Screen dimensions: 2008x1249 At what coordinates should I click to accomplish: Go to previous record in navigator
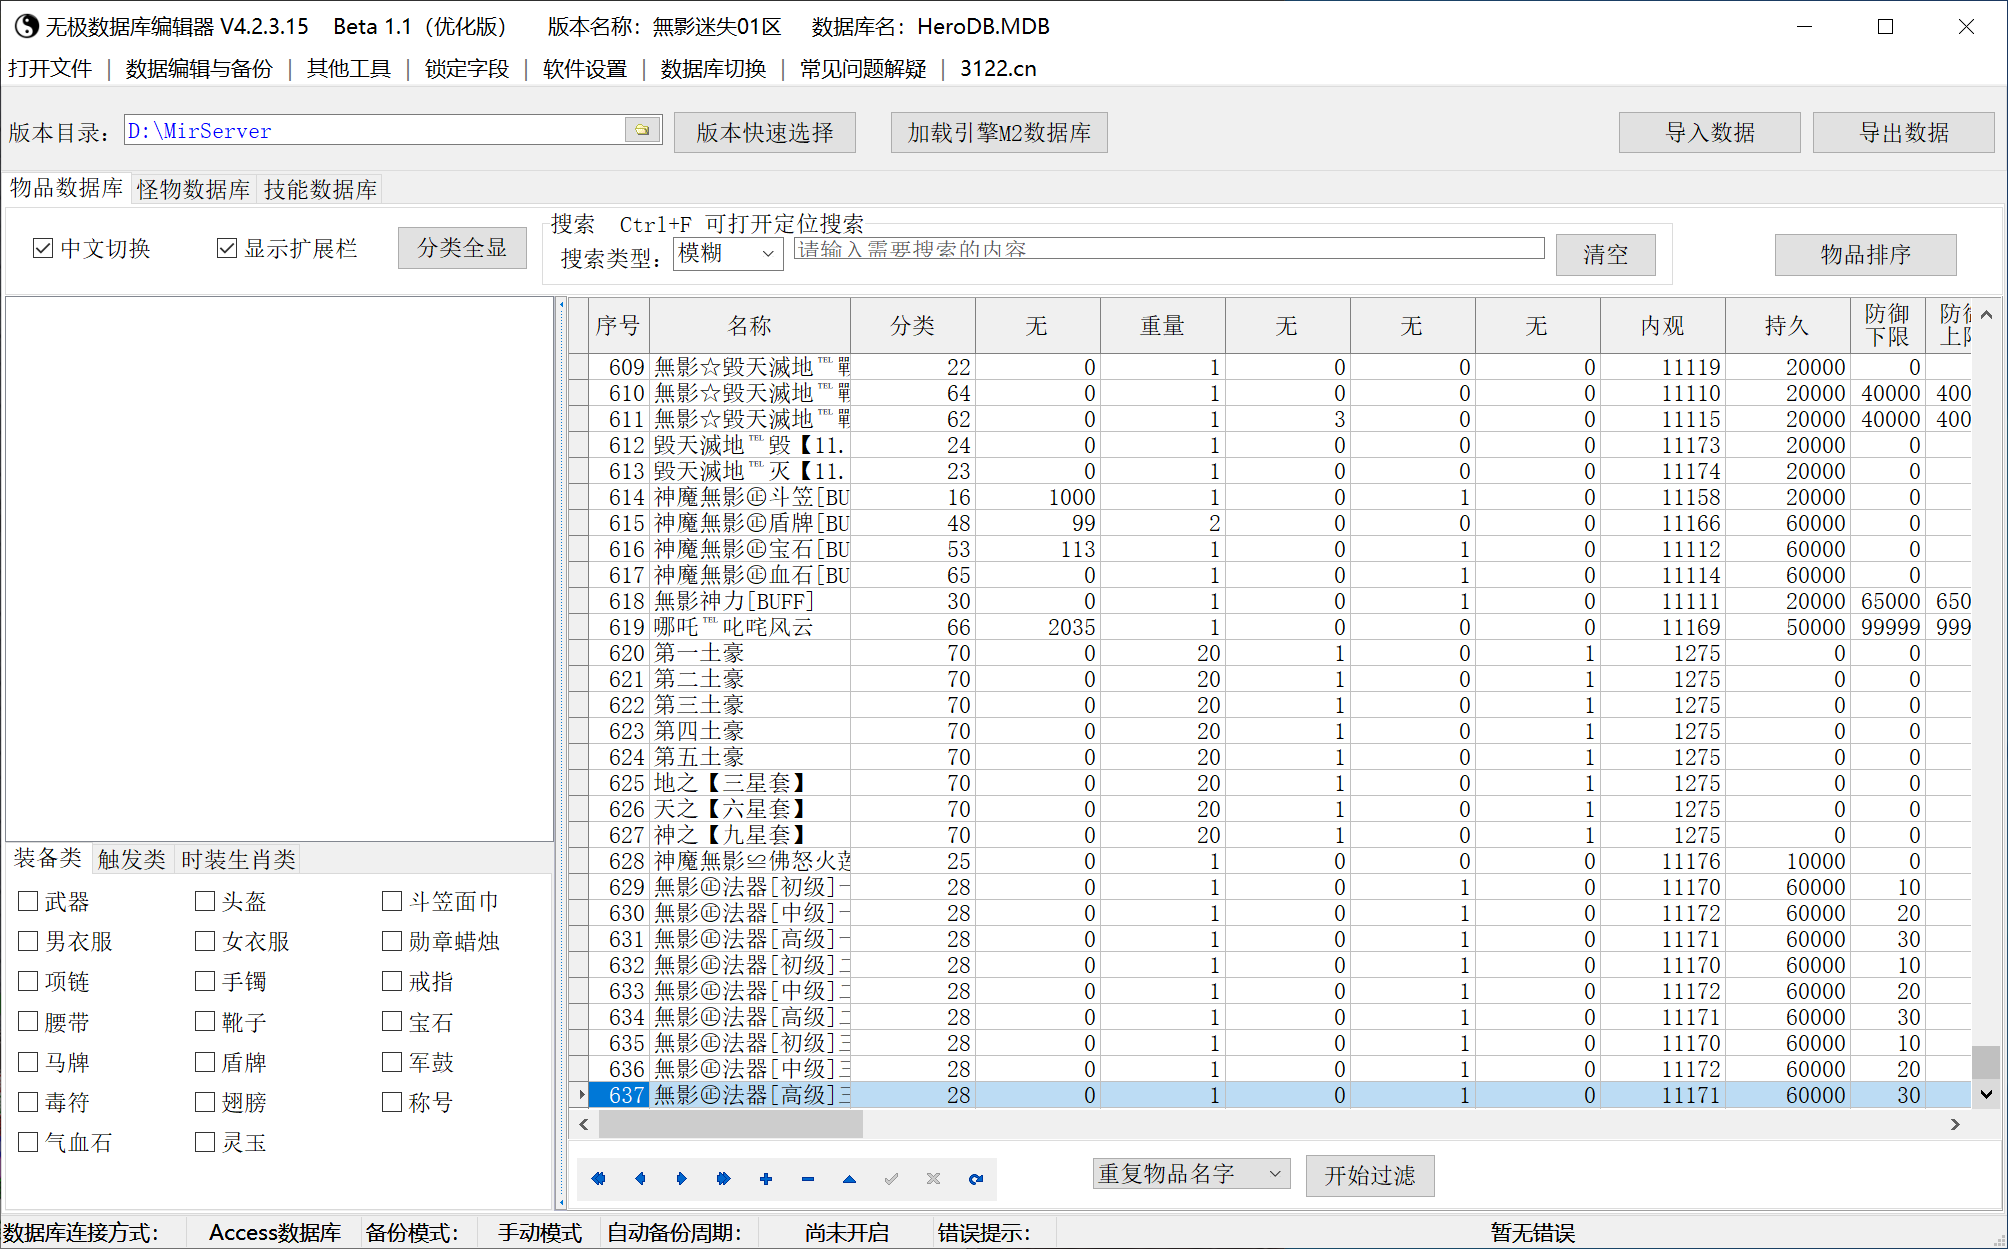tap(640, 1179)
